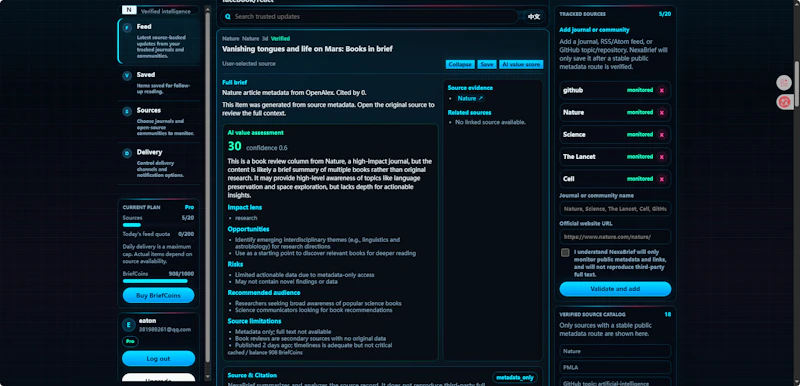Viewport: 800px width, 386px height.
Task: Remove the github tracked source
Action: point(662,90)
